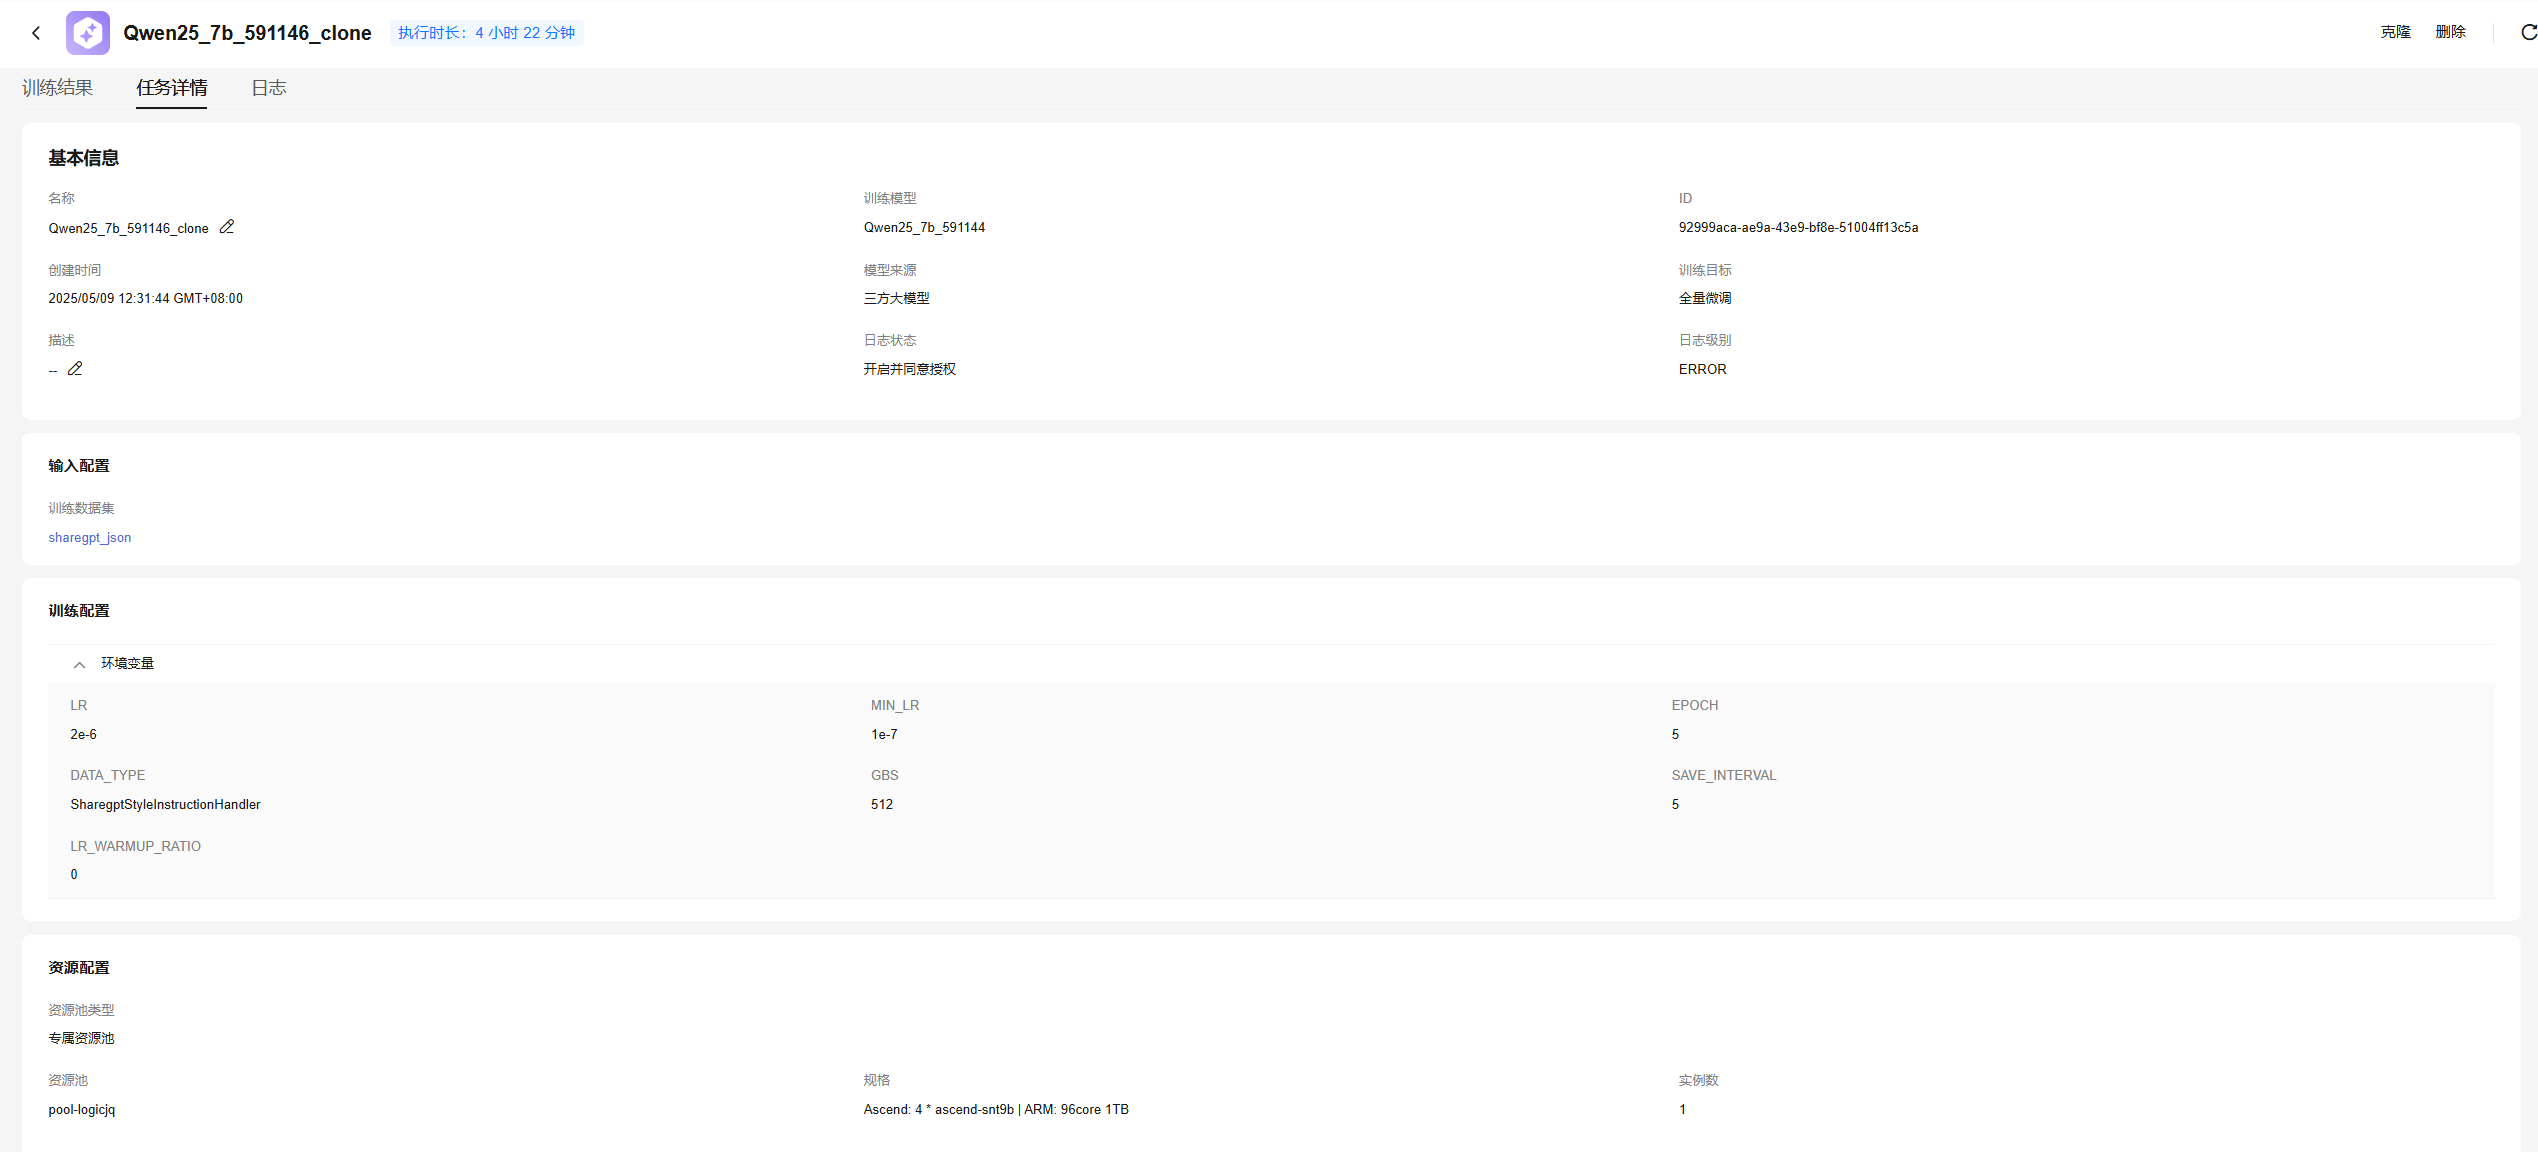Click the 环境变量 section label
This screenshot has height=1152, width=2538.
tap(127, 664)
